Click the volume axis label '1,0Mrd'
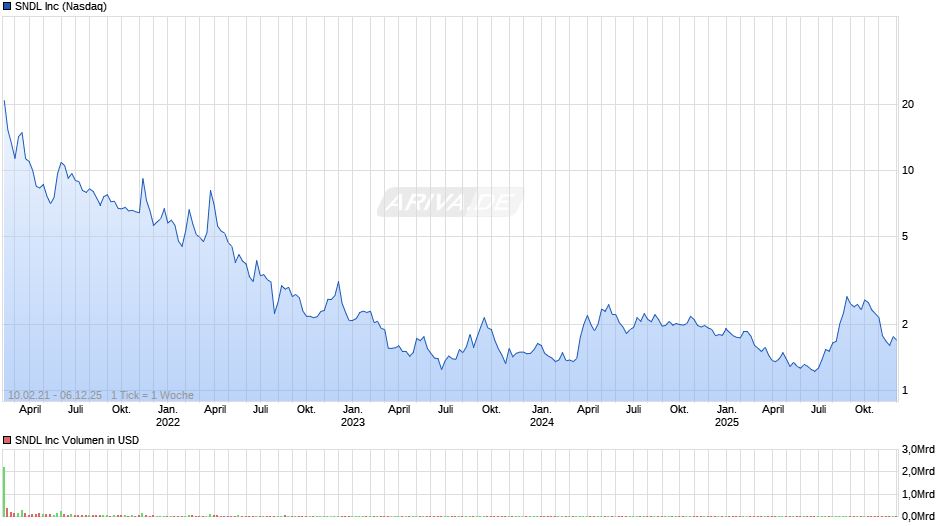This screenshot has height=526, width=940. click(x=918, y=494)
